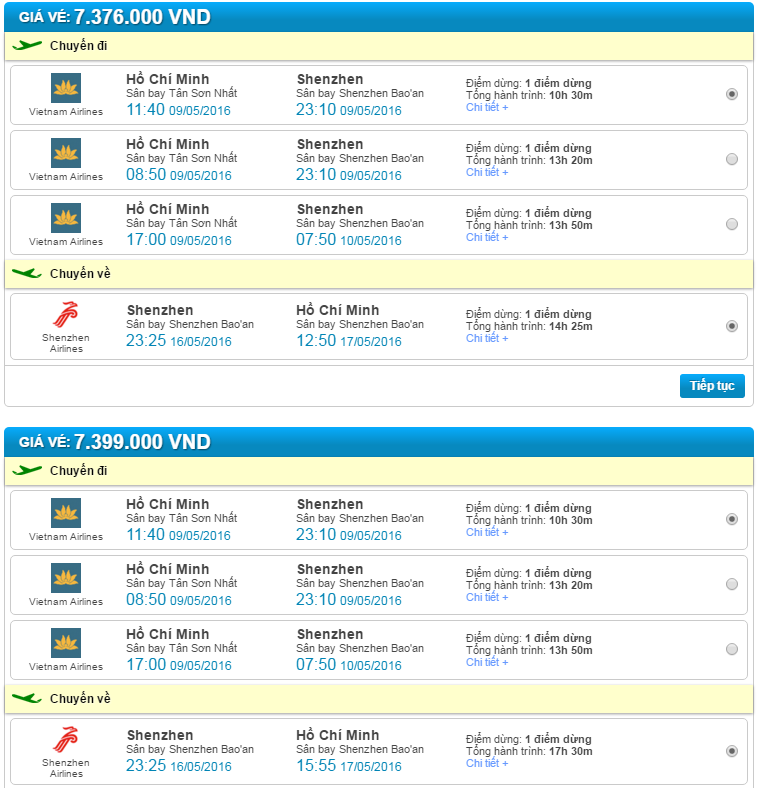Expand Chi tiết for 10h 30m flight, 7.399.000 fare

tap(487, 532)
